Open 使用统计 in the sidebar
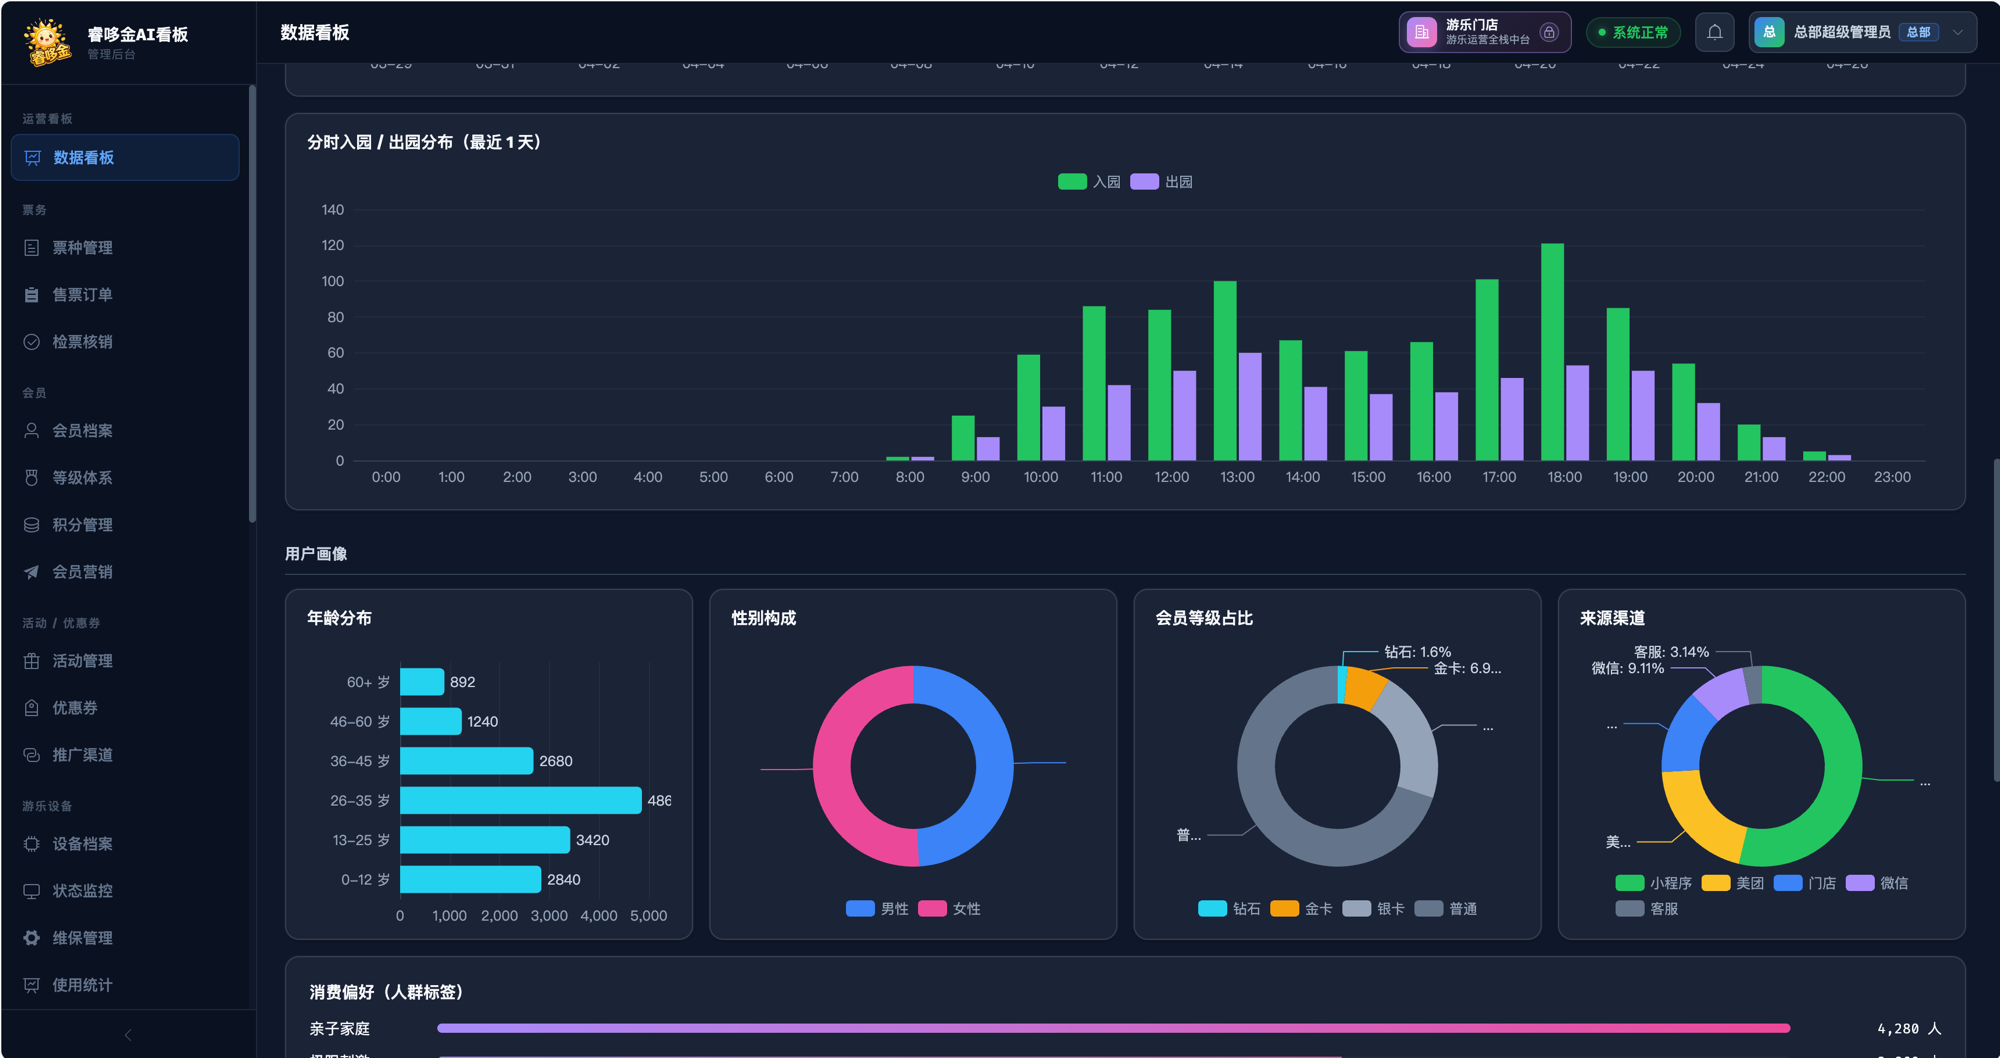Viewport: 2000px width, 1058px height. click(125, 985)
